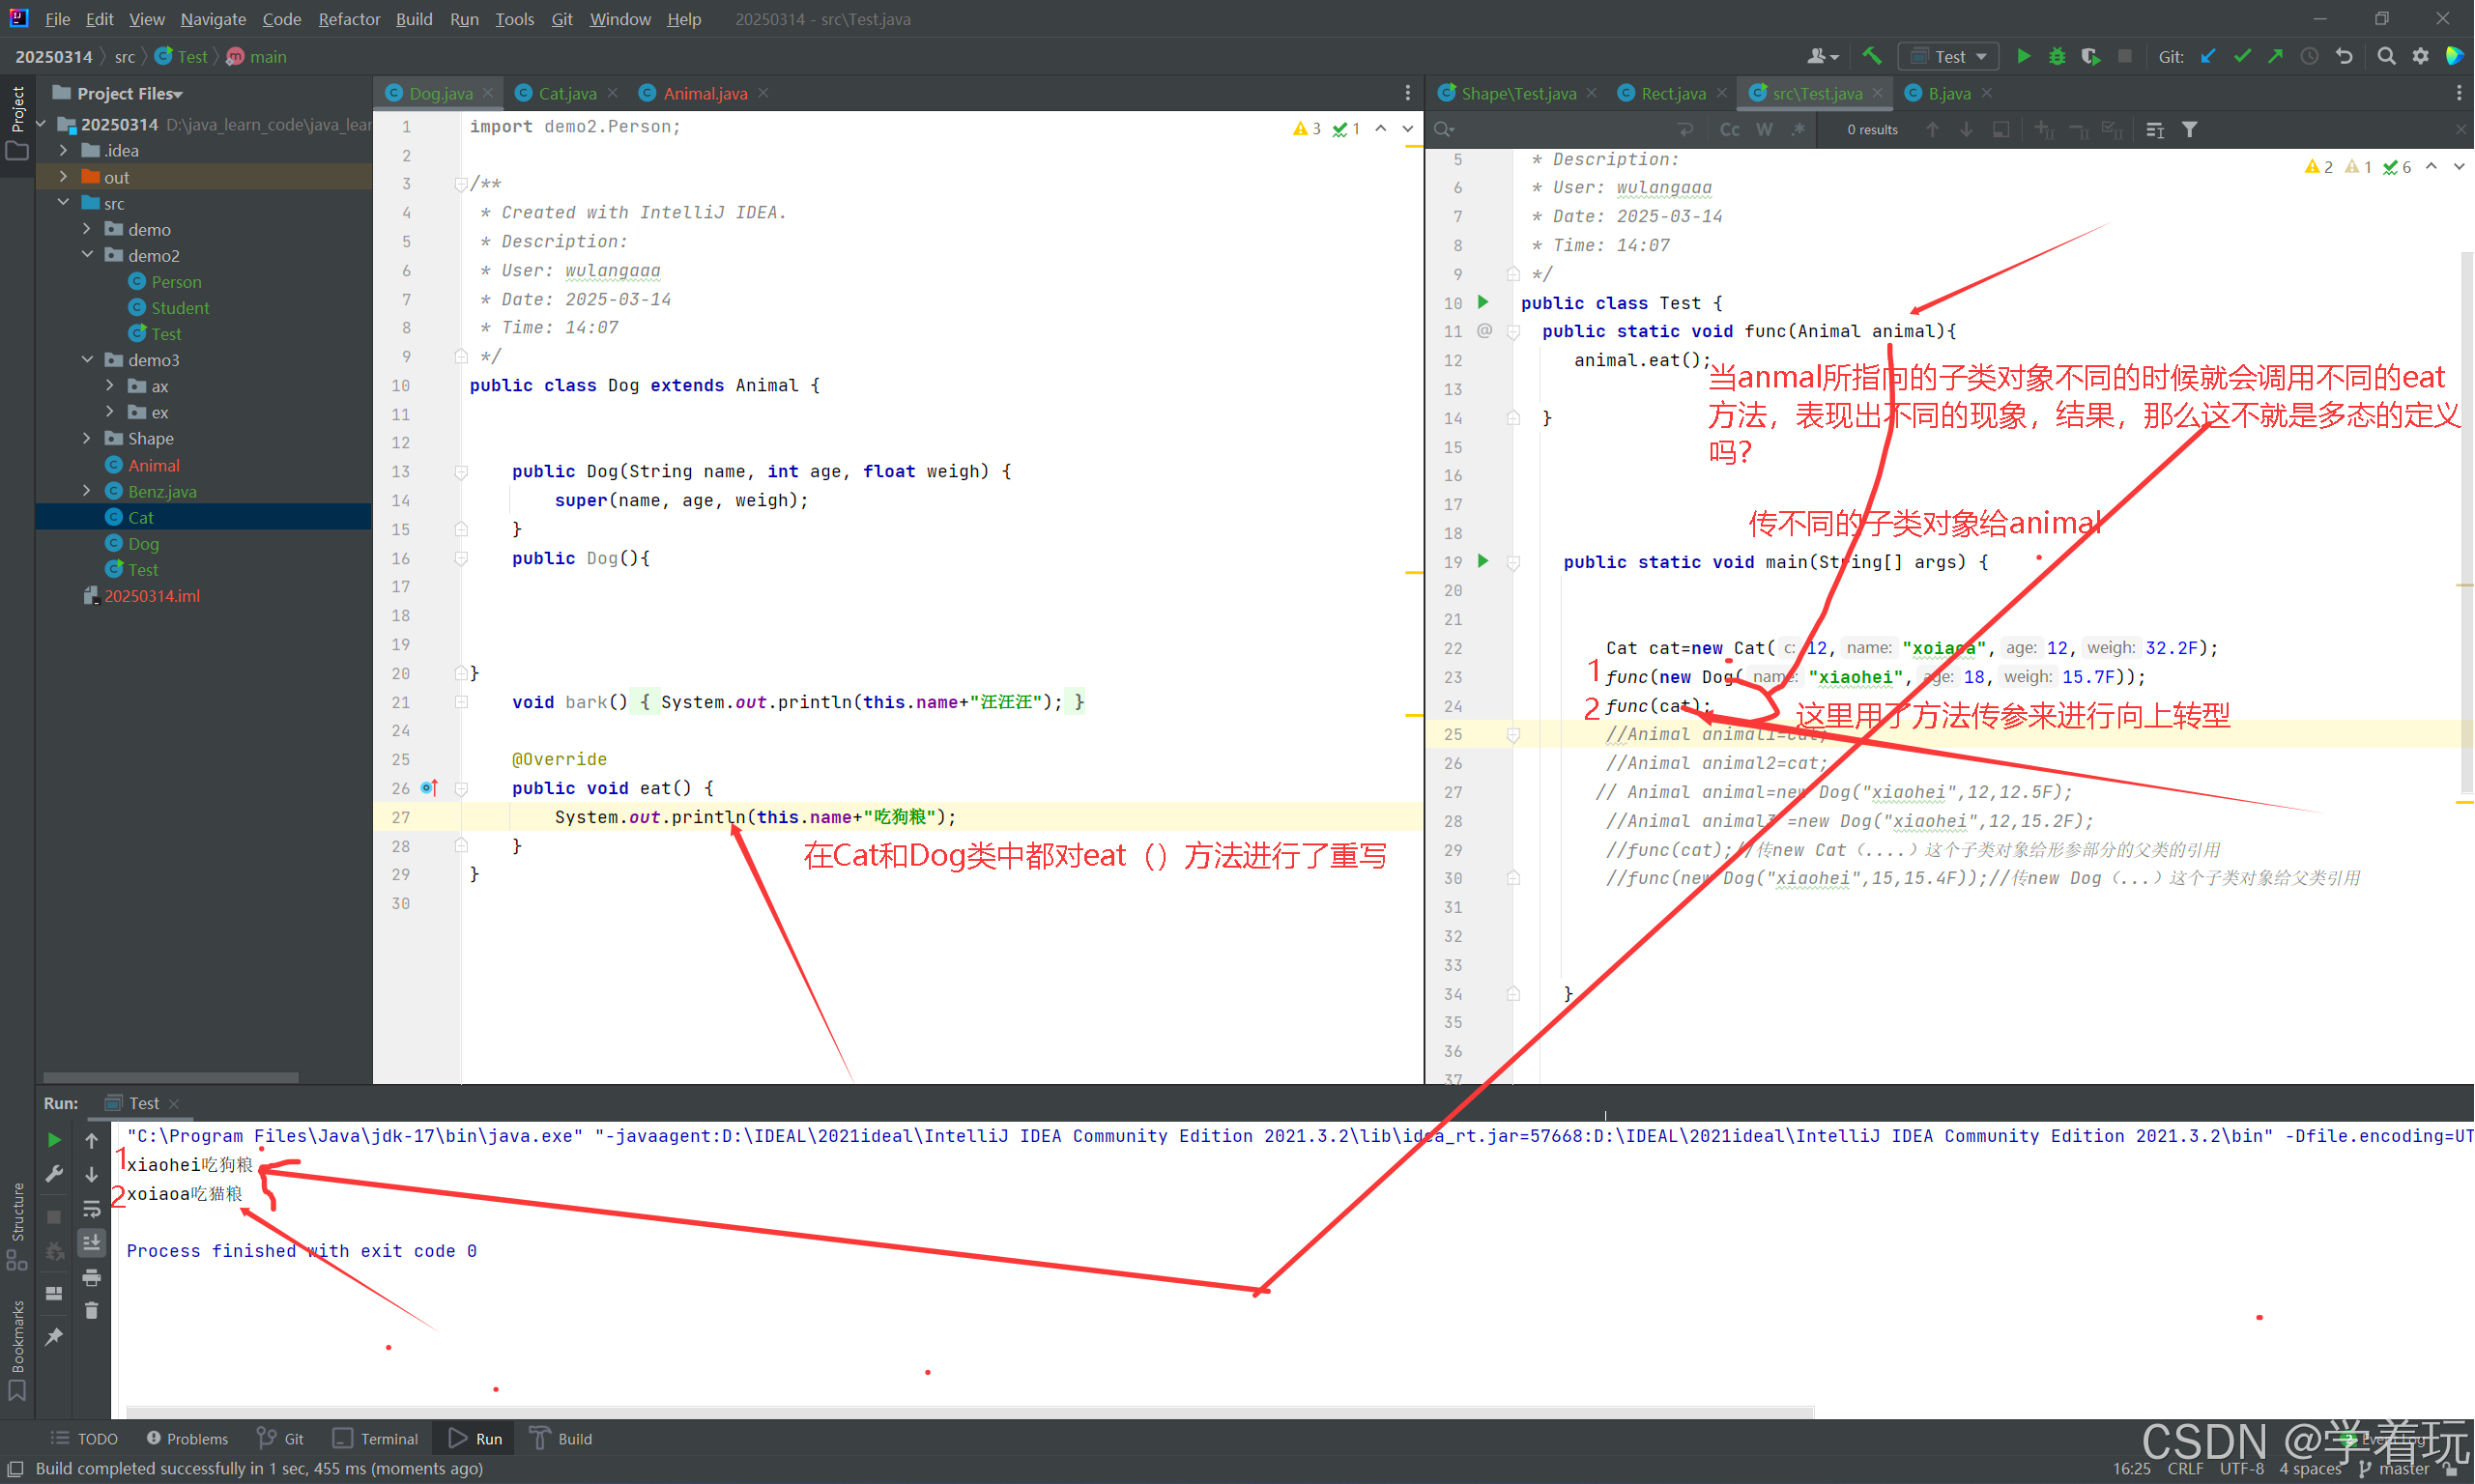Click Git Update Project blue arrow

[x=2208, y=56]
